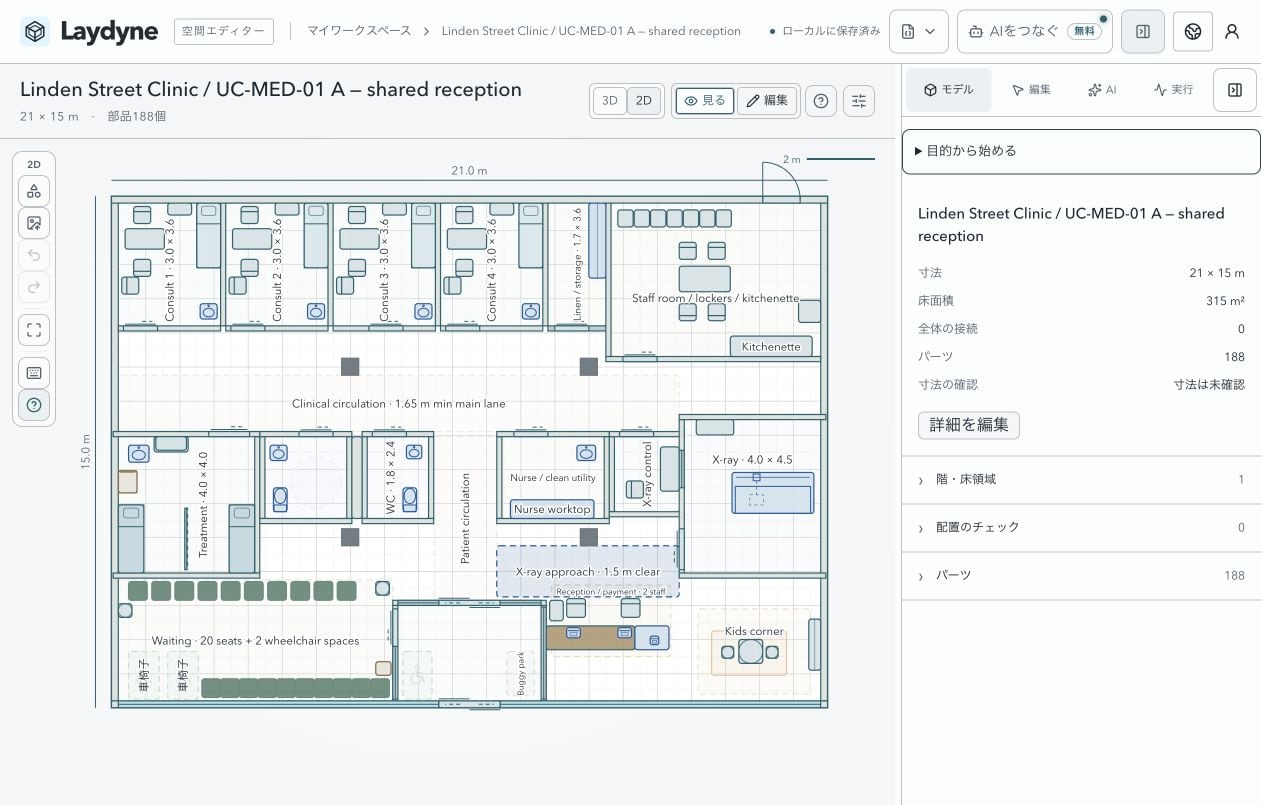Go to マイワークスペース breadcrumb

coord(359,31)
